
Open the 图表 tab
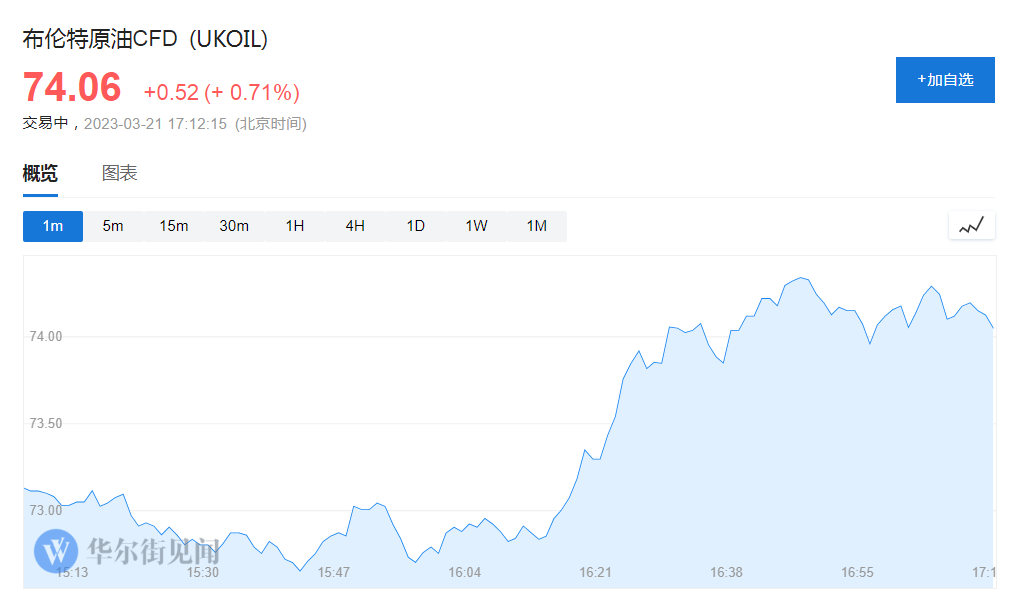pos(120,173)
